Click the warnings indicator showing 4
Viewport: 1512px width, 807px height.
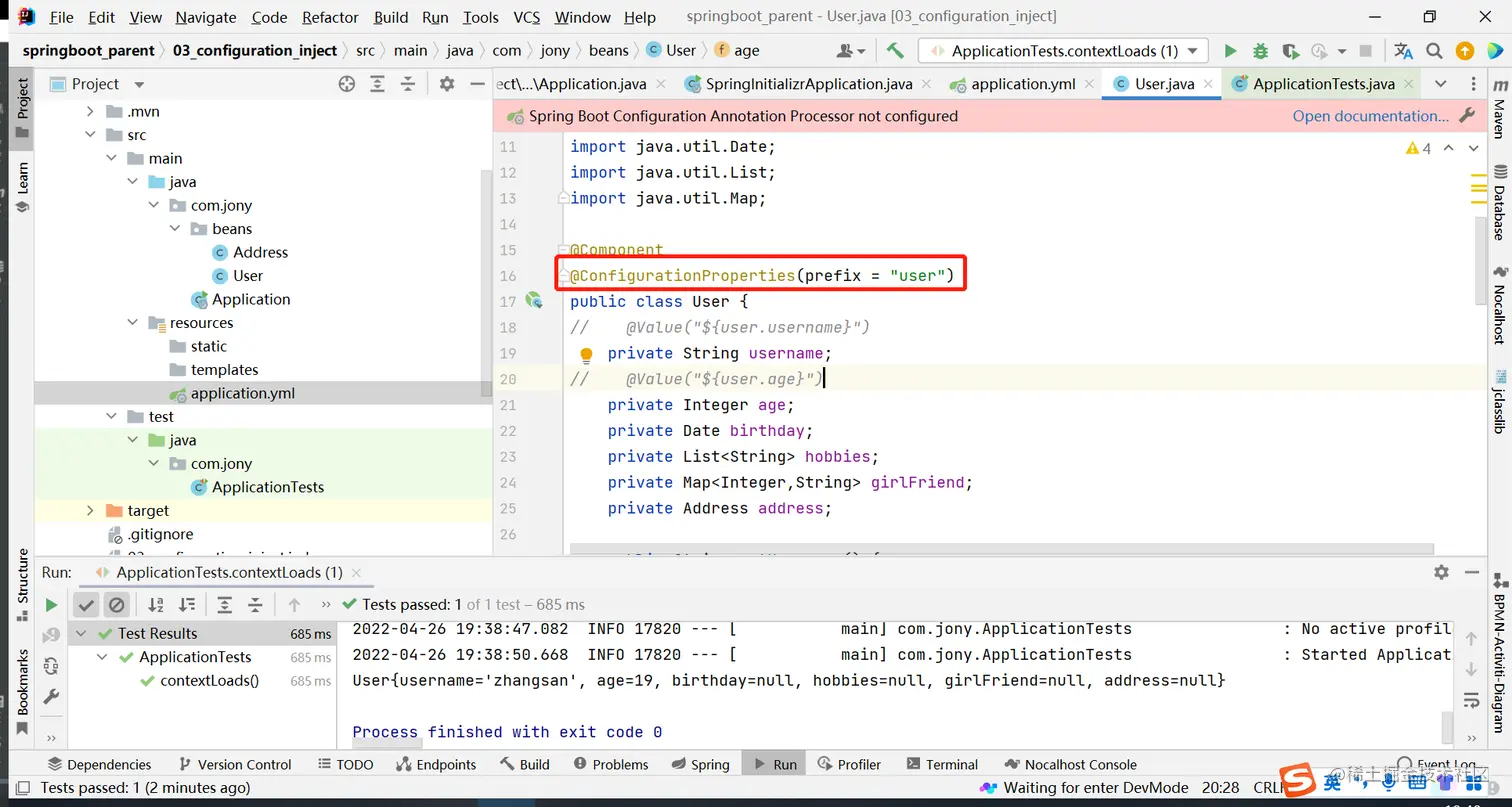click(1418, 148)
